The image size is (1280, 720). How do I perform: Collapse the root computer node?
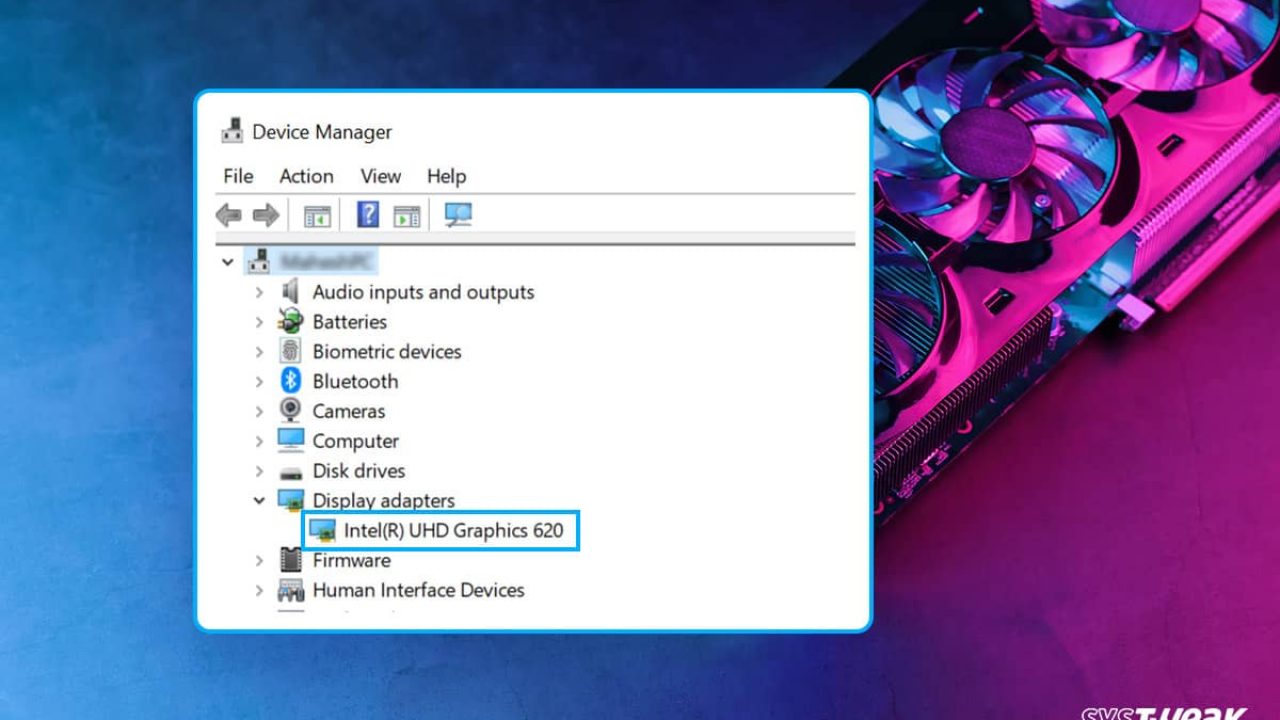228,263
